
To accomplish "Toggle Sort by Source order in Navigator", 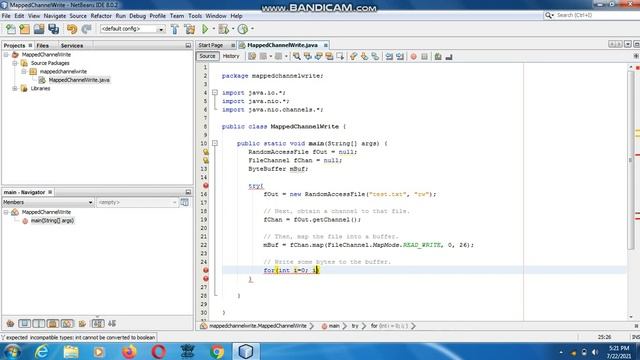I will tap(112, 324).
